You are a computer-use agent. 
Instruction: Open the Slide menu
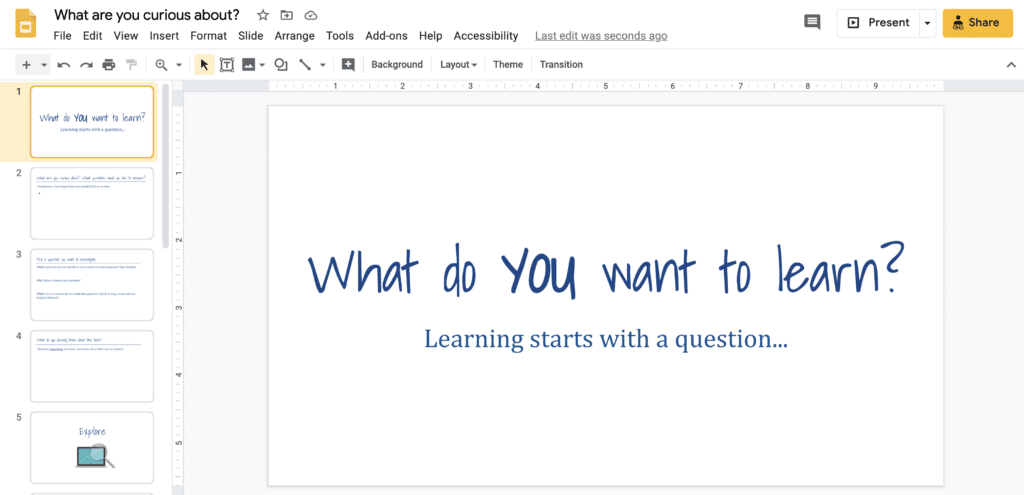[251, 36]
